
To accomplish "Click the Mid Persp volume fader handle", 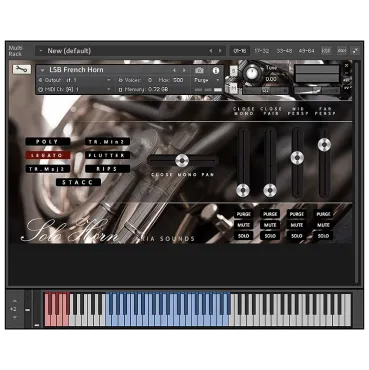I will tap(297, 158).
